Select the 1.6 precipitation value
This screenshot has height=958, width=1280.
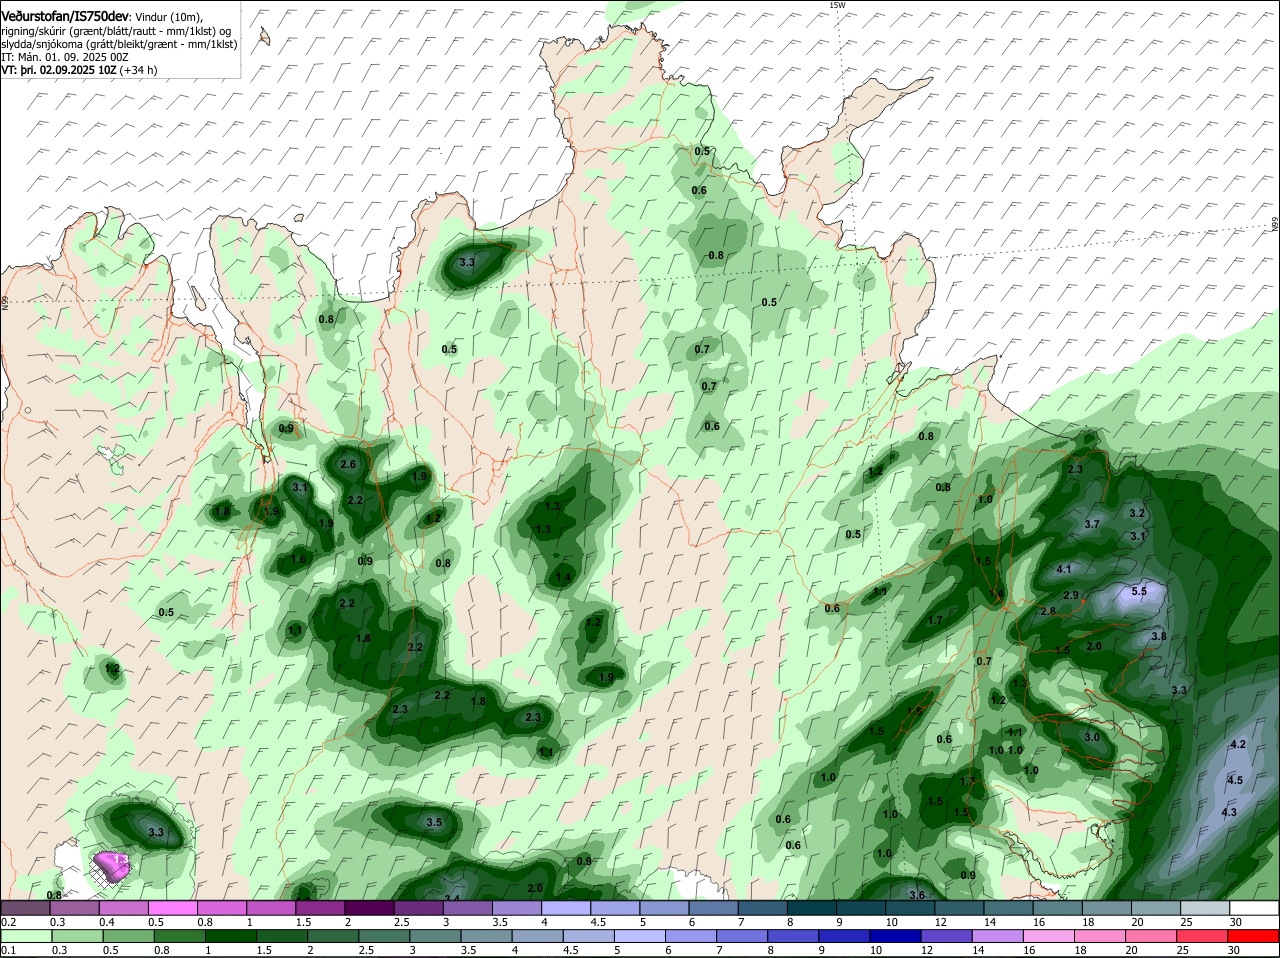coord(298,559)
